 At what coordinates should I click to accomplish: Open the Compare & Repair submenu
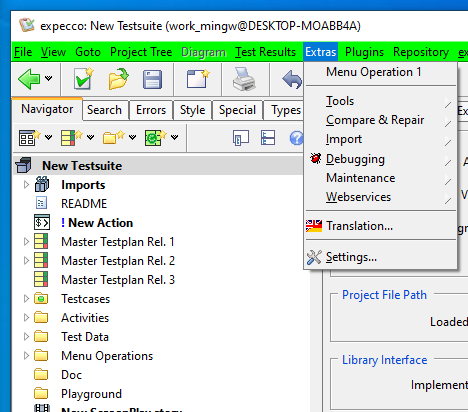(x=380, y=120)
